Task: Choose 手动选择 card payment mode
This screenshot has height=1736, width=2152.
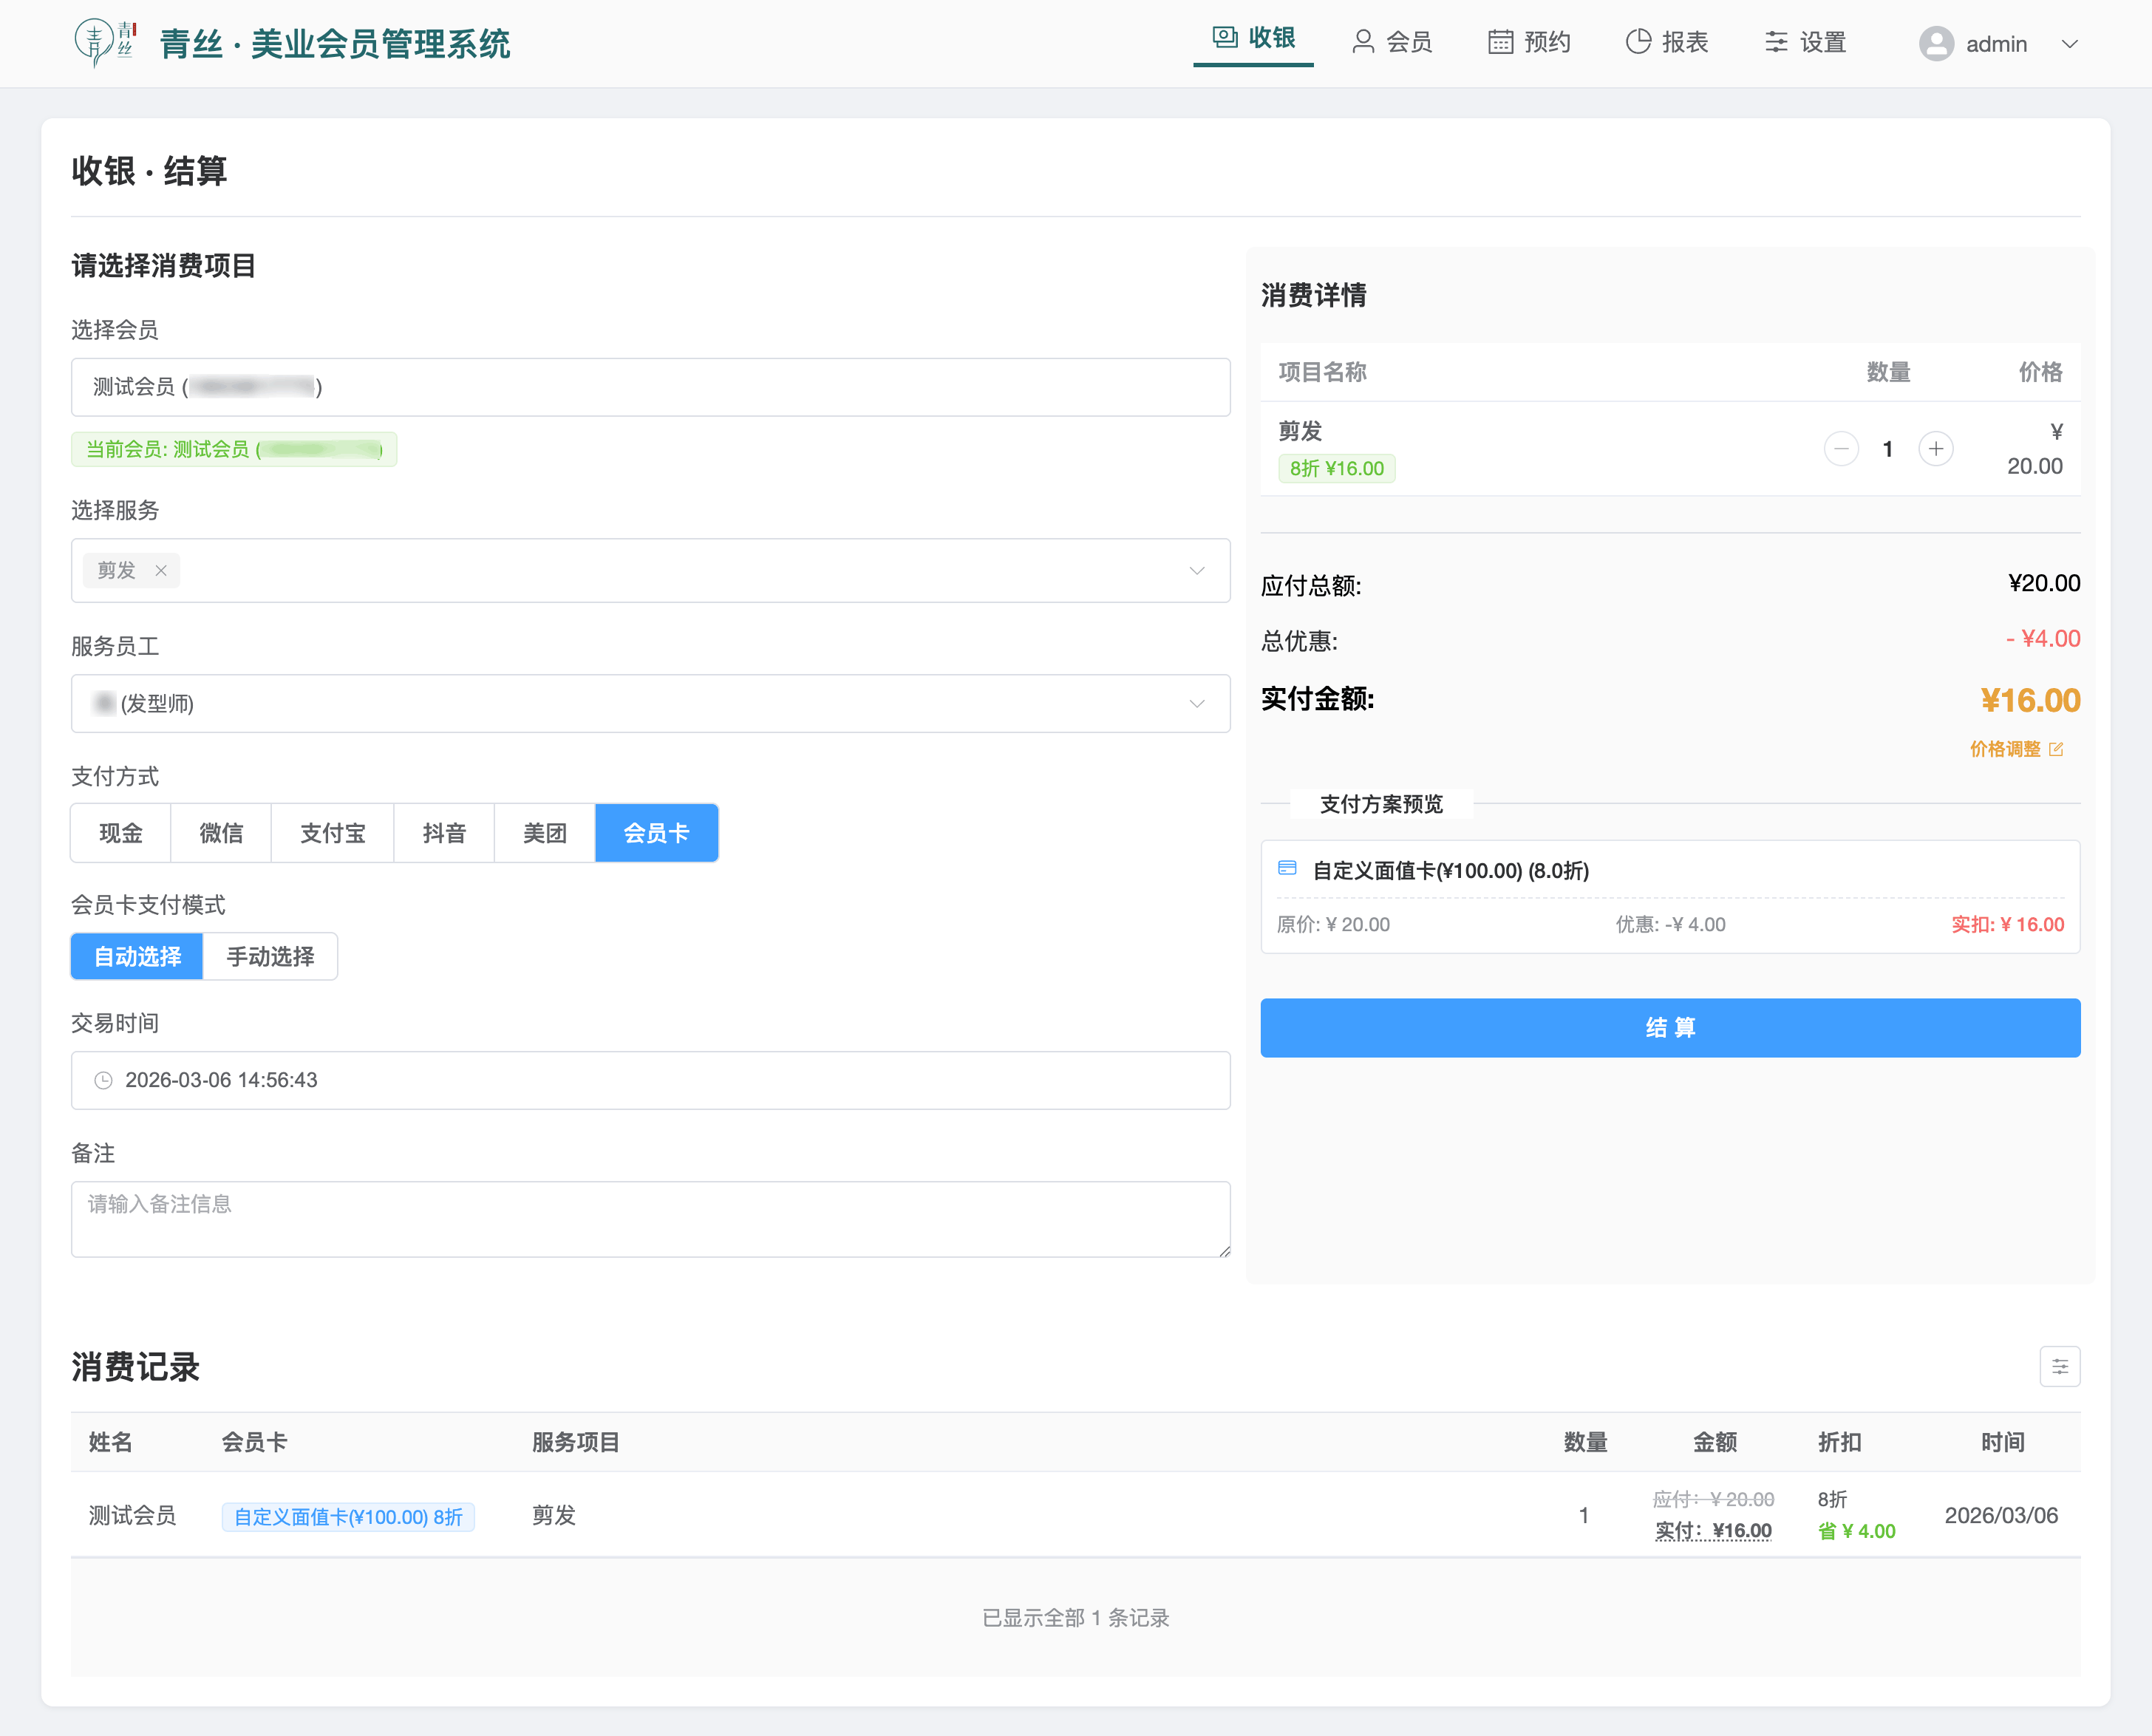Action: [270, 957]
